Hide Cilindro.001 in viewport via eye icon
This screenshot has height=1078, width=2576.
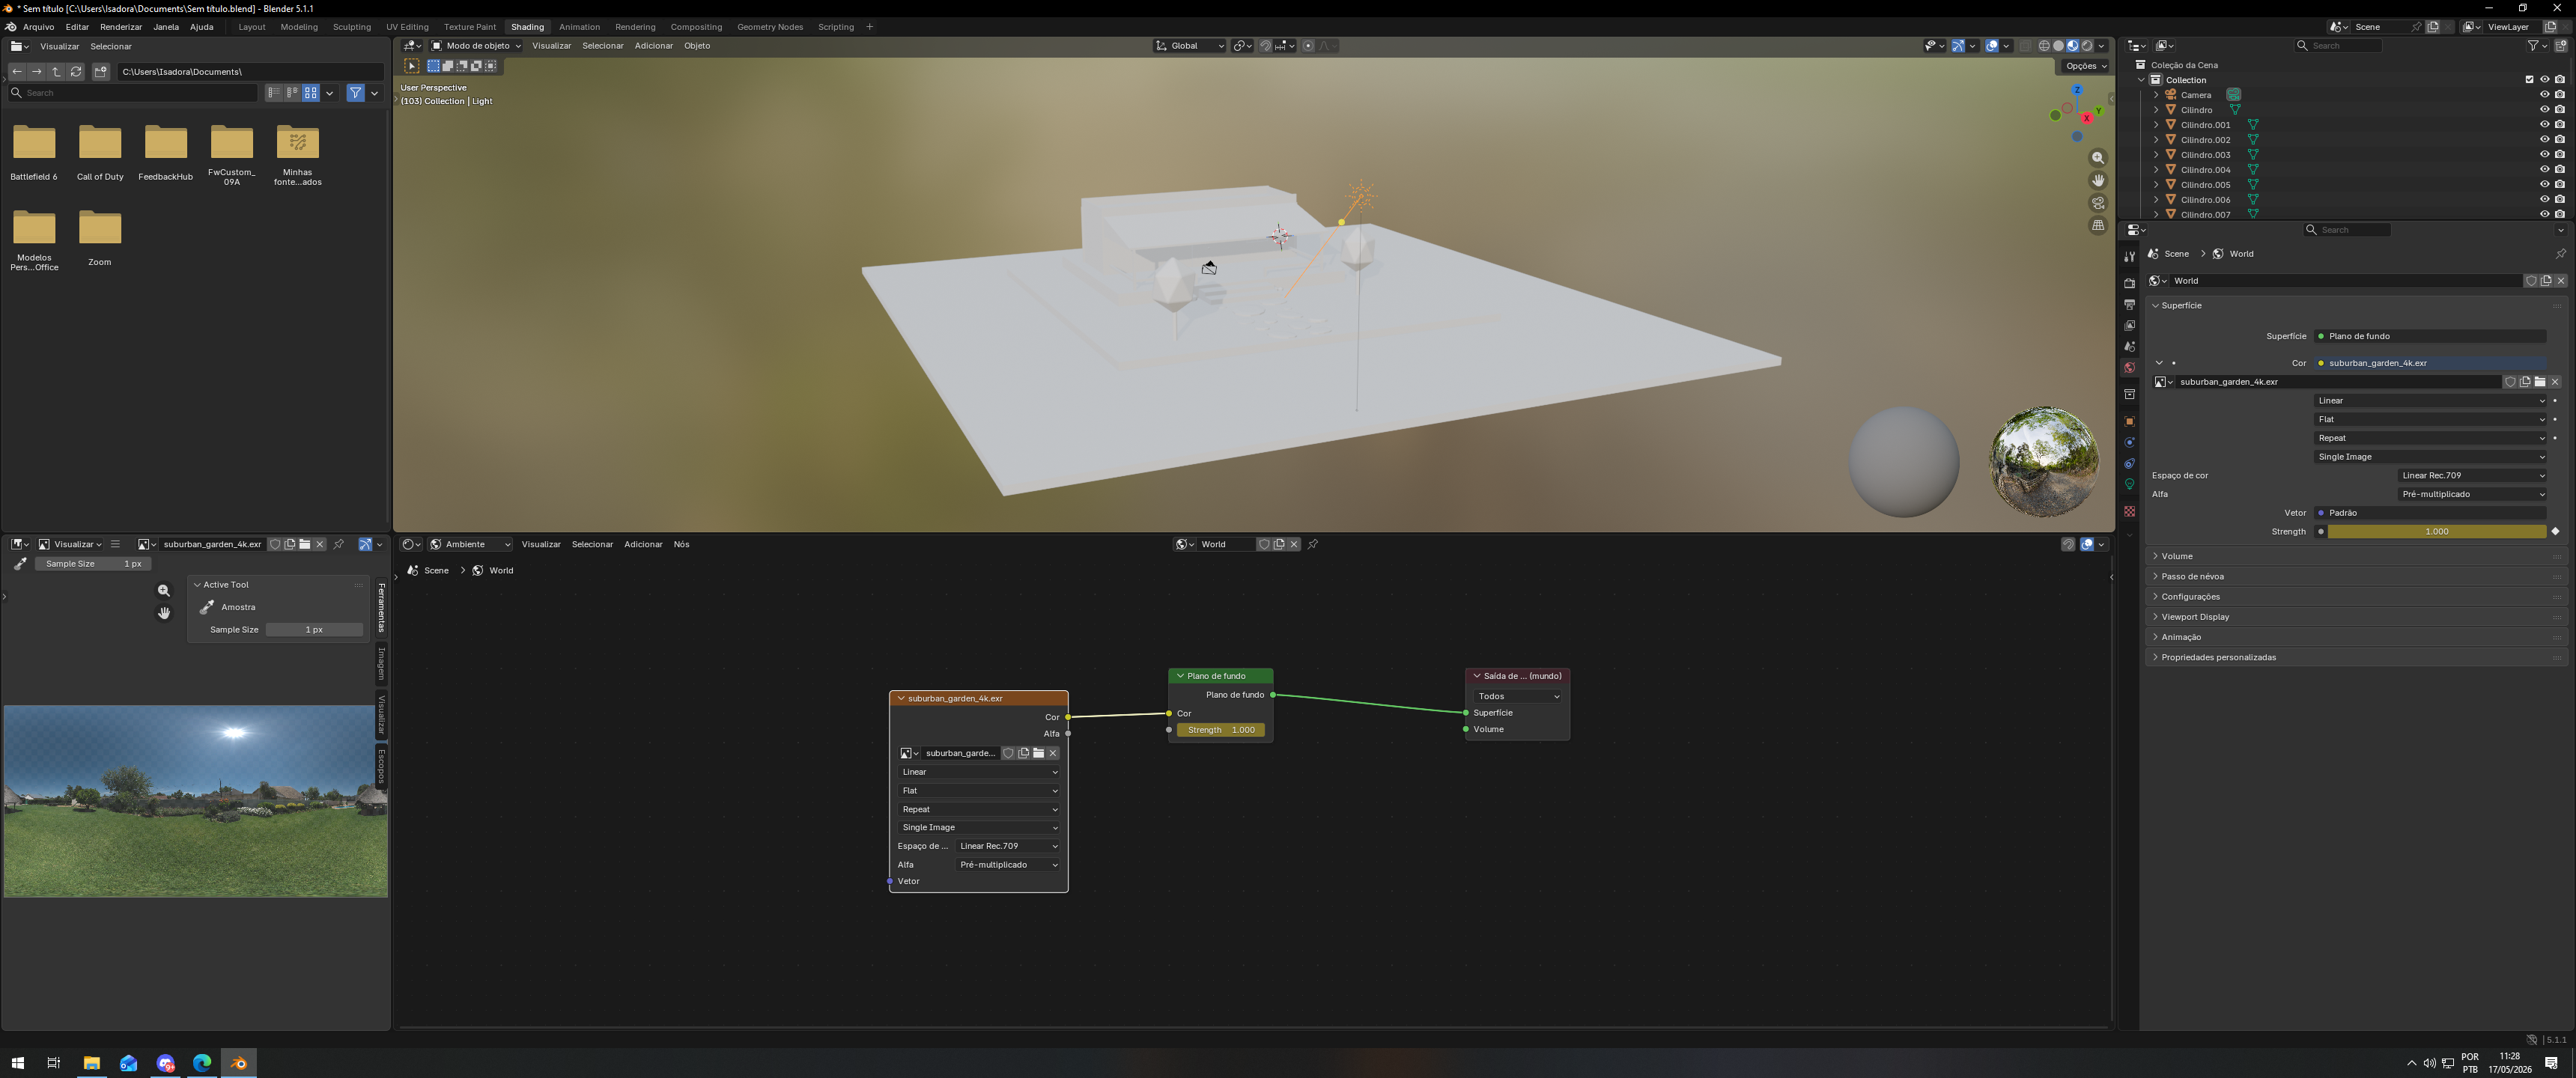(2544, 125)
